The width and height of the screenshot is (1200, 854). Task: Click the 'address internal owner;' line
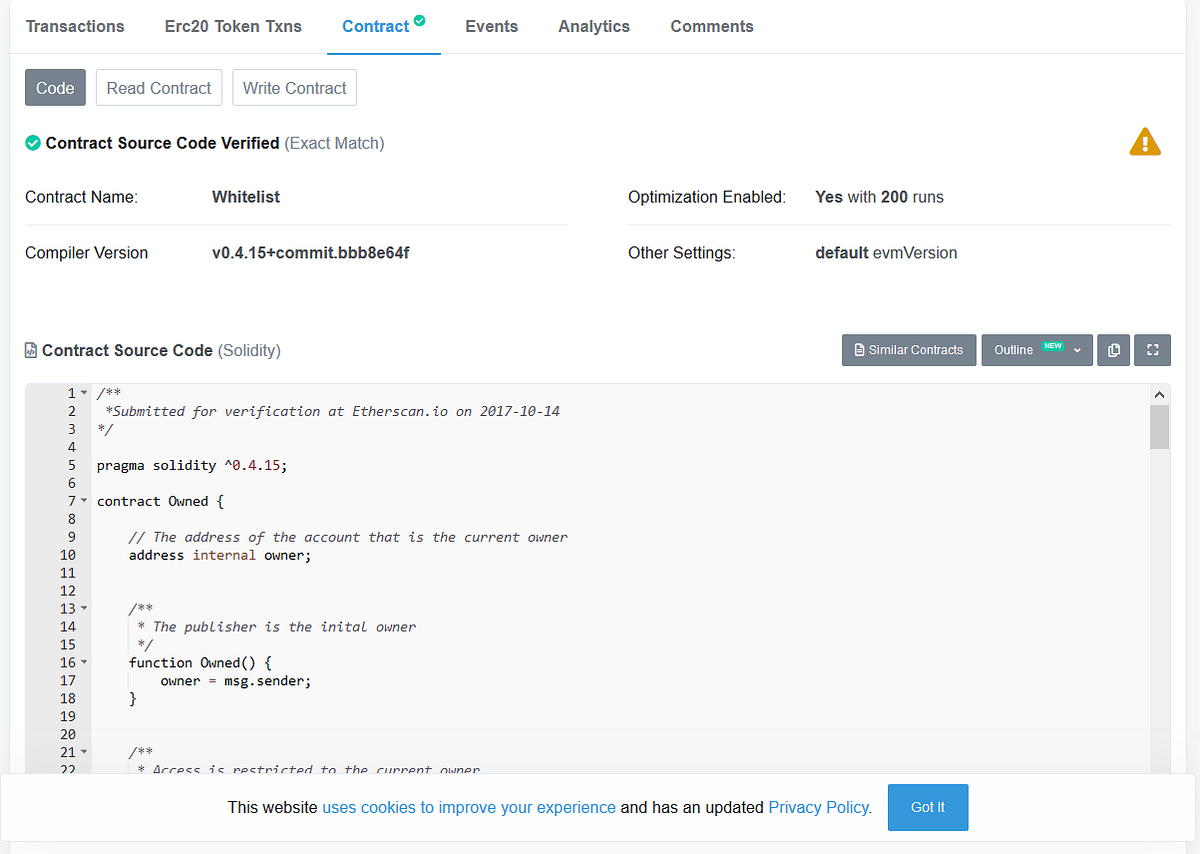(220, 555)
